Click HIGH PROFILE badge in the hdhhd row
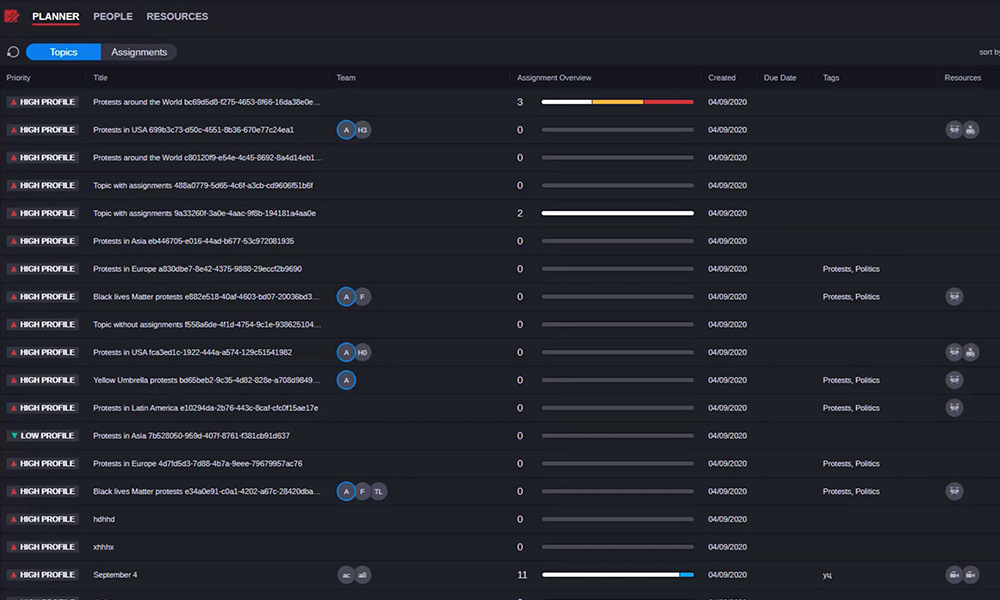Screen dimensions: 1000x600 tap(43, 520)
